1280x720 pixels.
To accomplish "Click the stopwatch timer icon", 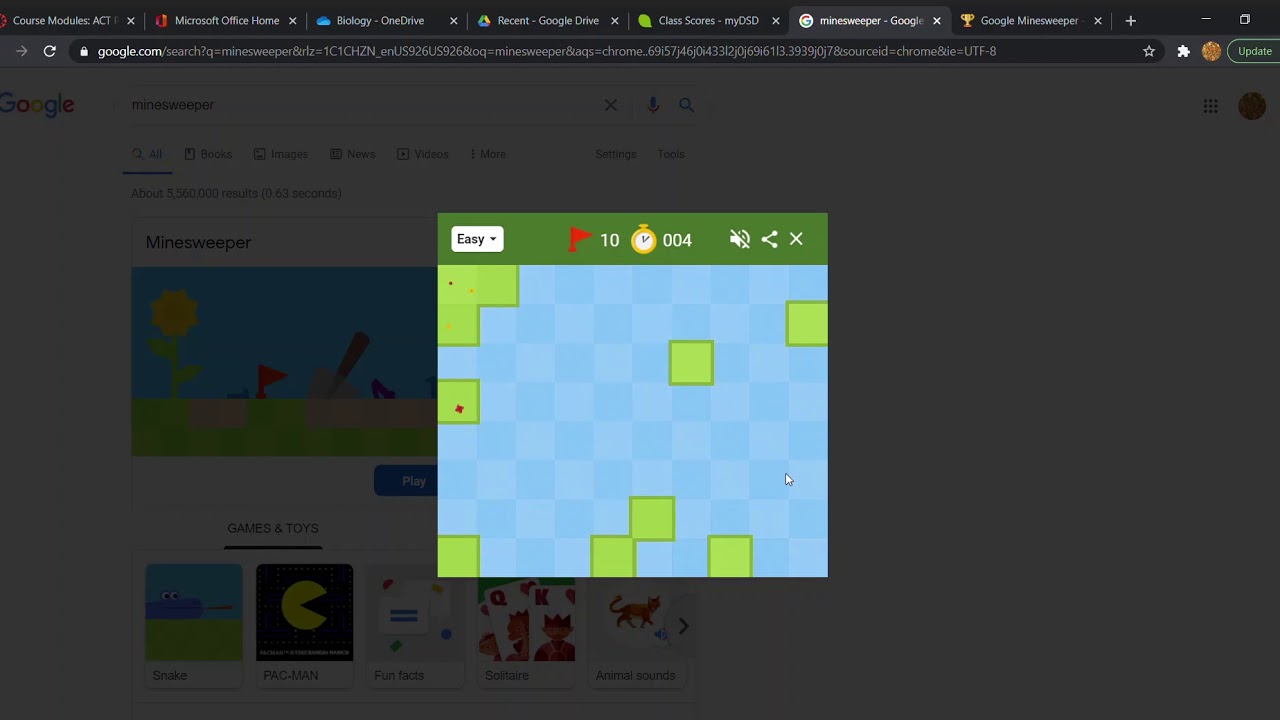I will [644, 239].
